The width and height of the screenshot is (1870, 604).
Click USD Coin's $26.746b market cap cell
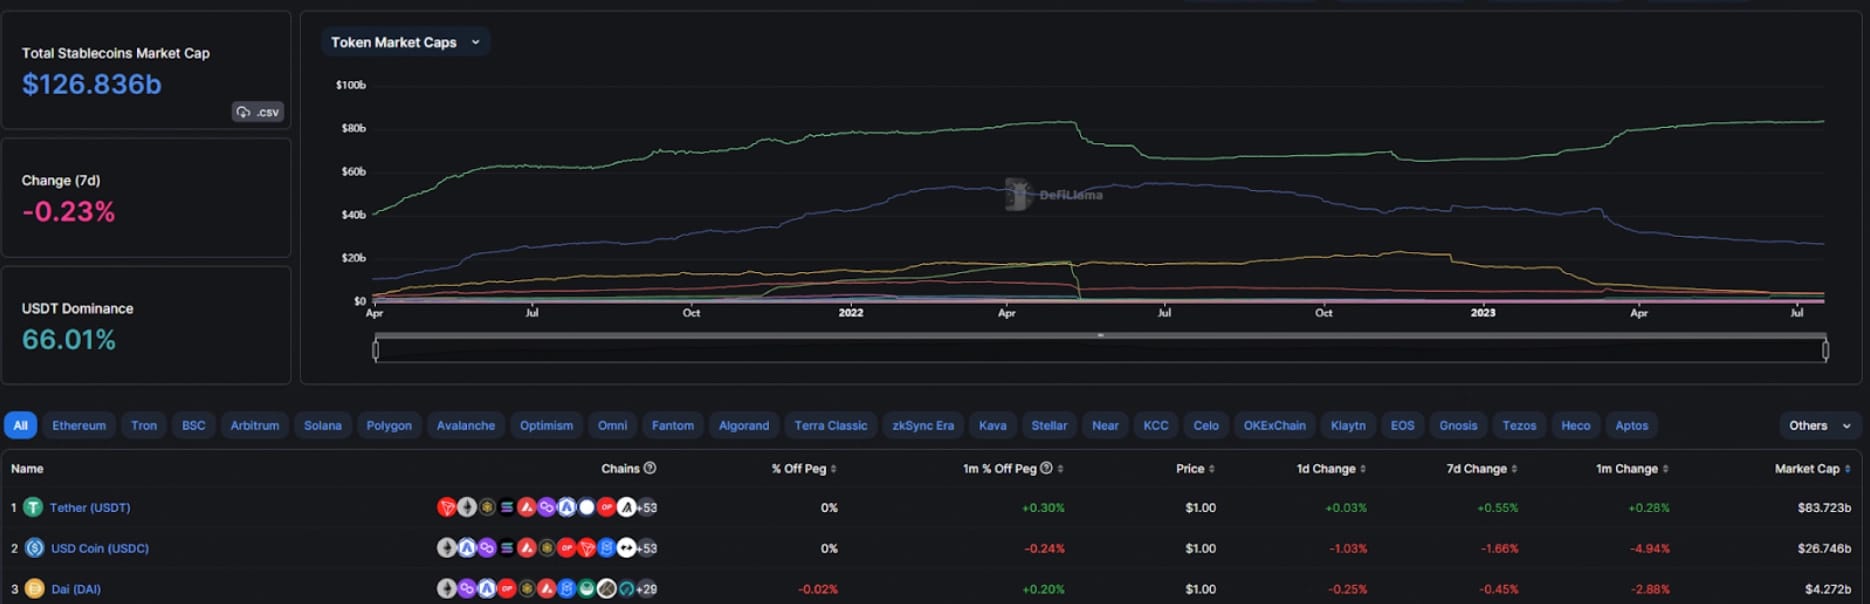click(1824, 548)
